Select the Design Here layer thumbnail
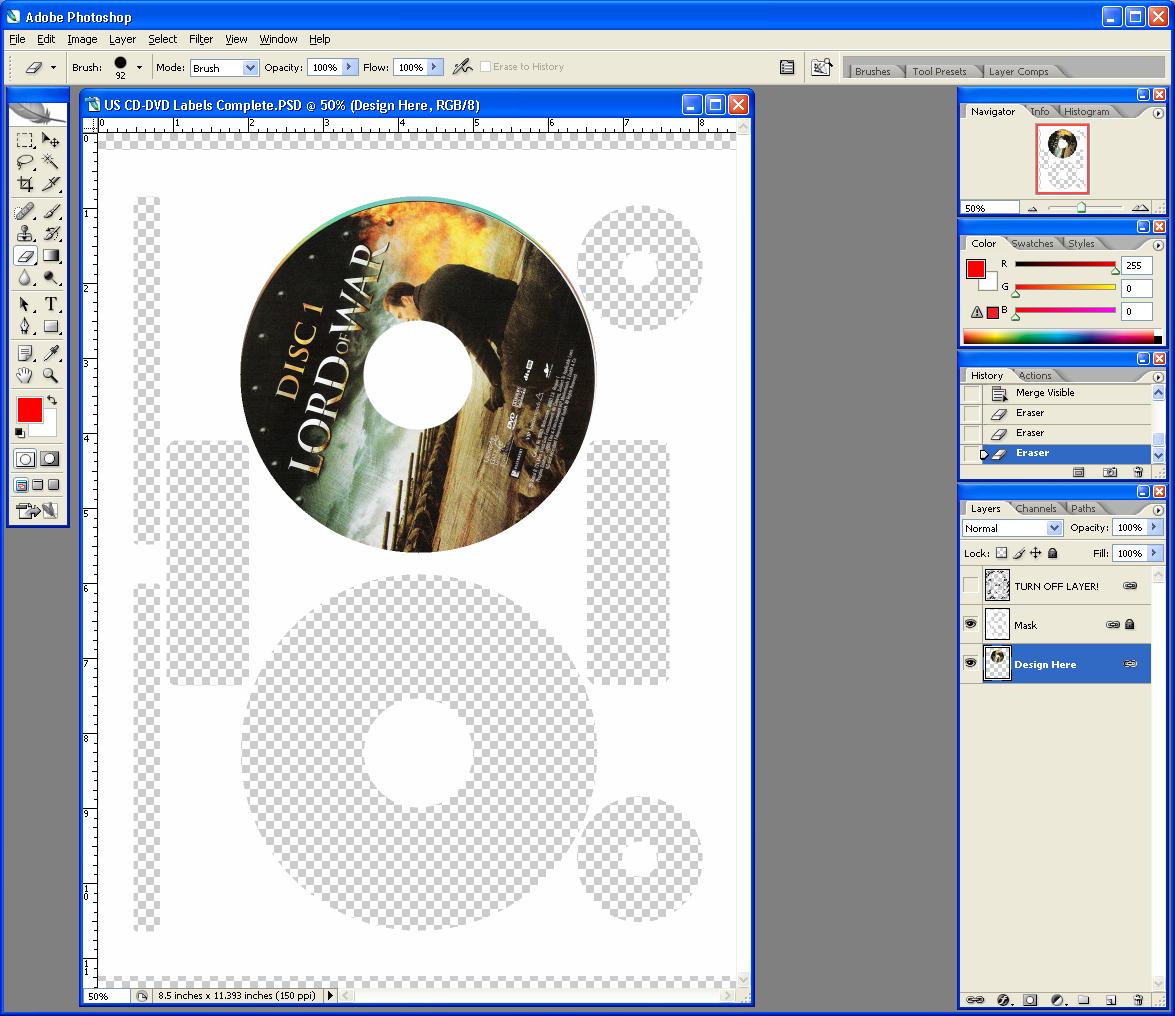The image size is (1175, 1016). tap(997, 664)
